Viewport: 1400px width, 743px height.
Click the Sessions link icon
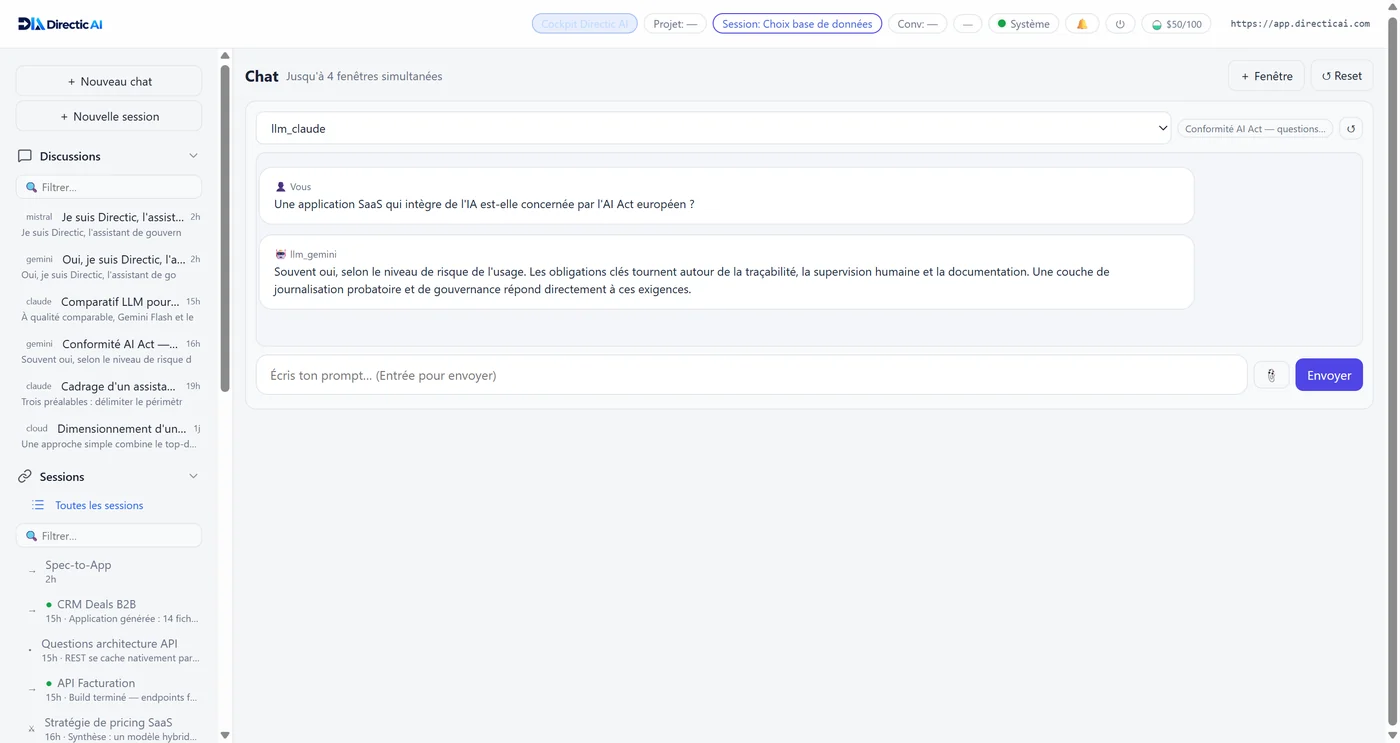point(25,476)
